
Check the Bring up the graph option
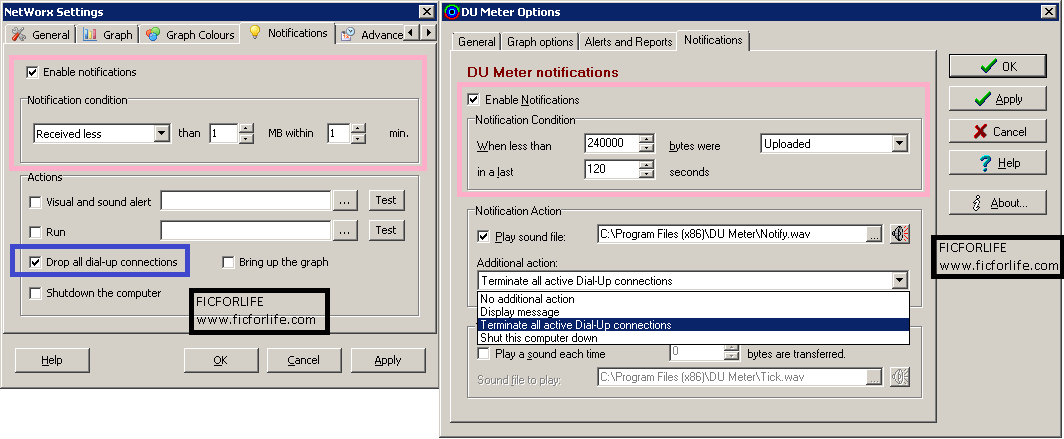click(228, 262)
